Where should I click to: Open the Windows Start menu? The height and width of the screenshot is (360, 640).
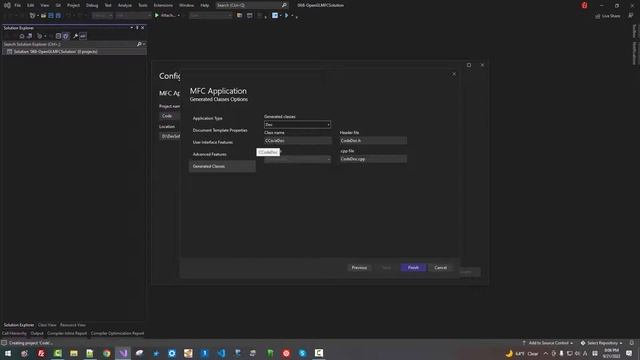tap(7, 353)
